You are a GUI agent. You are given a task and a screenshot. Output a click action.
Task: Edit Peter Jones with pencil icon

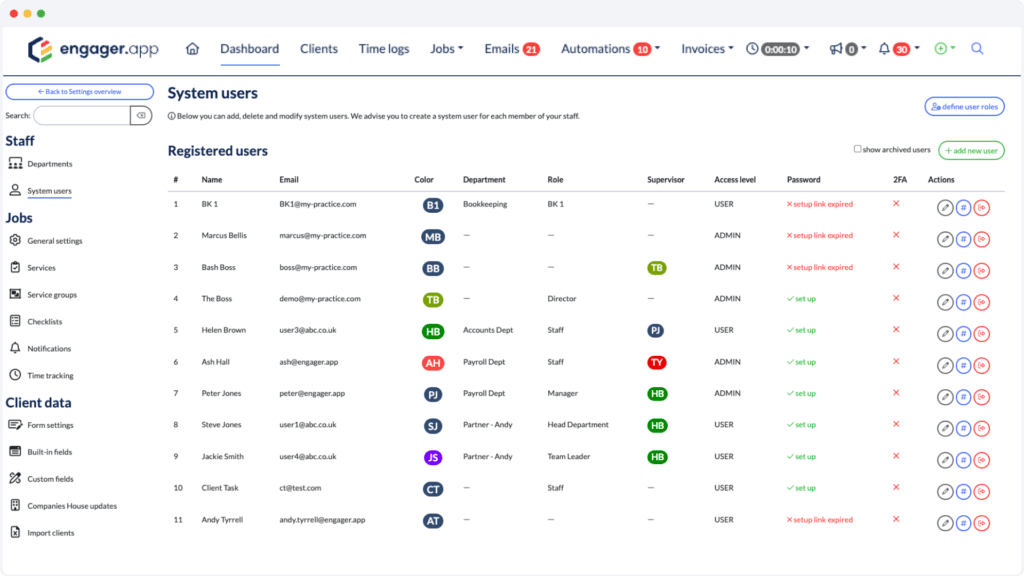(944, 397)
